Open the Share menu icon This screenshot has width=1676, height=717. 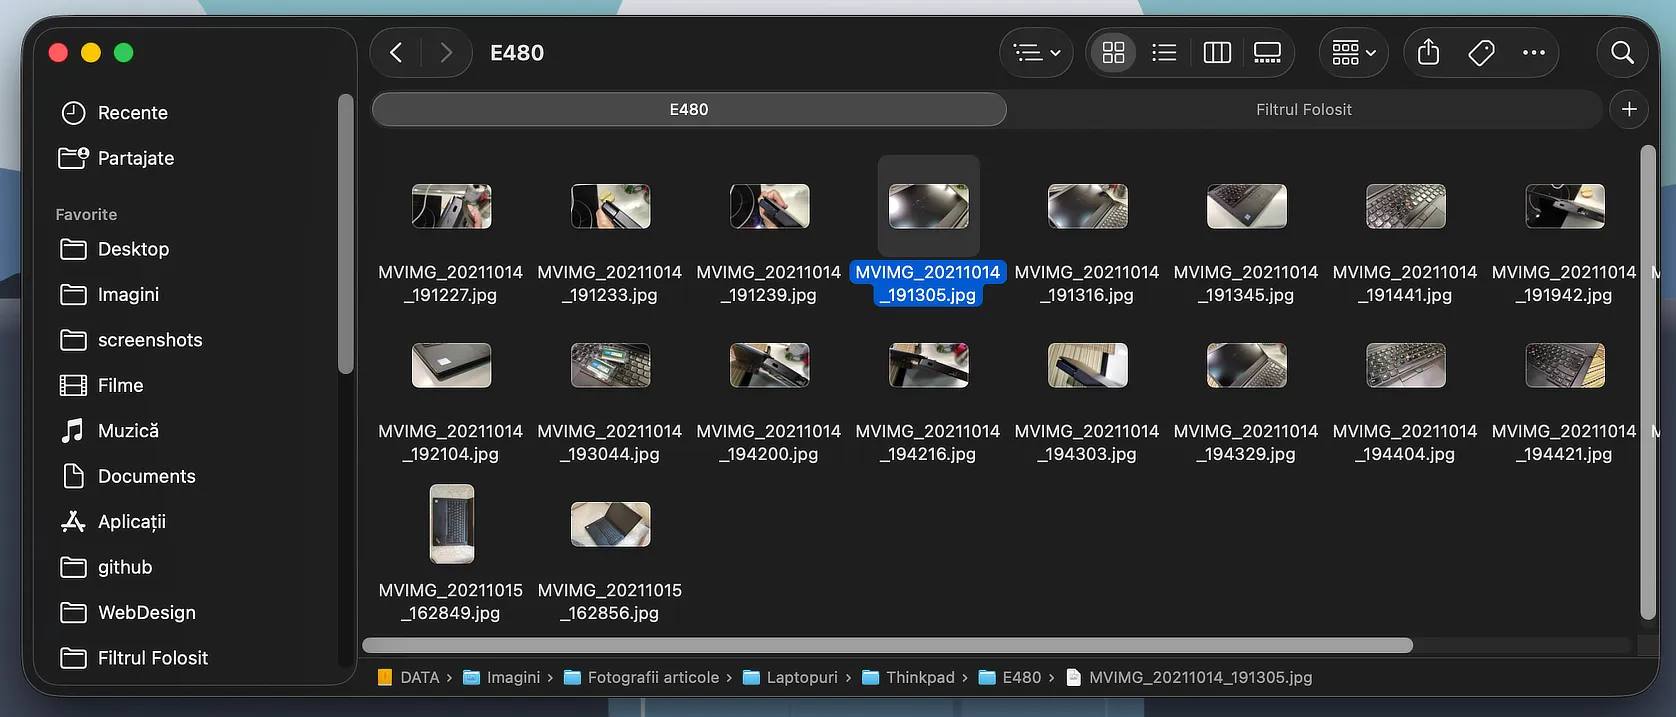point(1428,53)
